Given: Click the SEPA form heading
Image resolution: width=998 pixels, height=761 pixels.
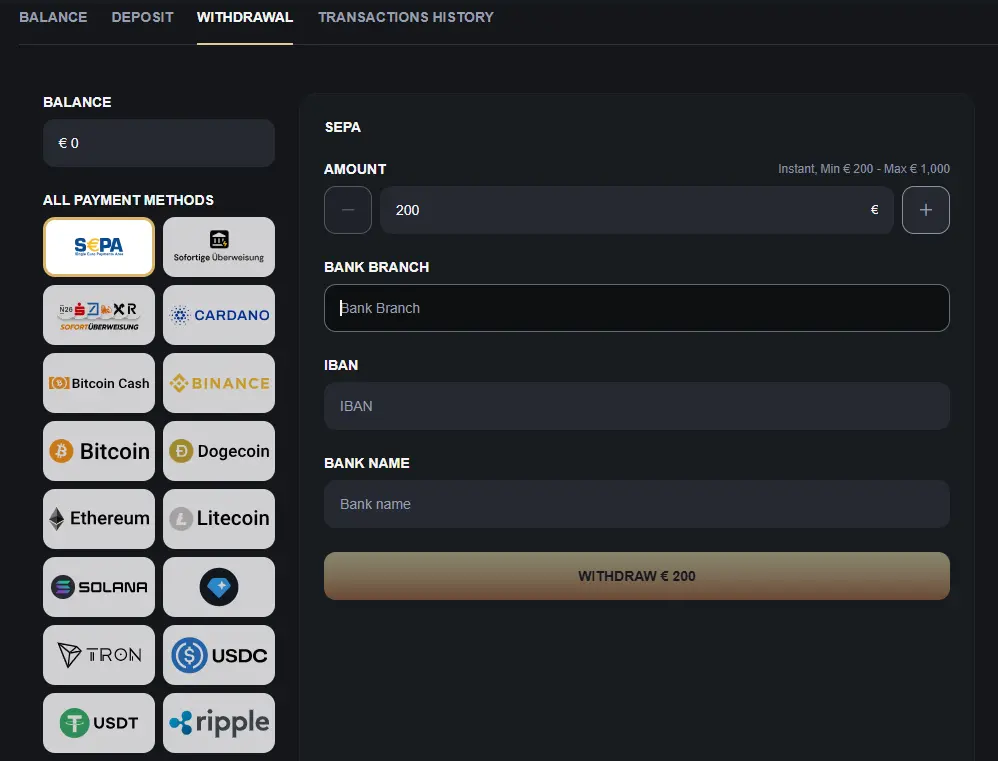Looking at the screenshot, I should (x=342, y=127).
